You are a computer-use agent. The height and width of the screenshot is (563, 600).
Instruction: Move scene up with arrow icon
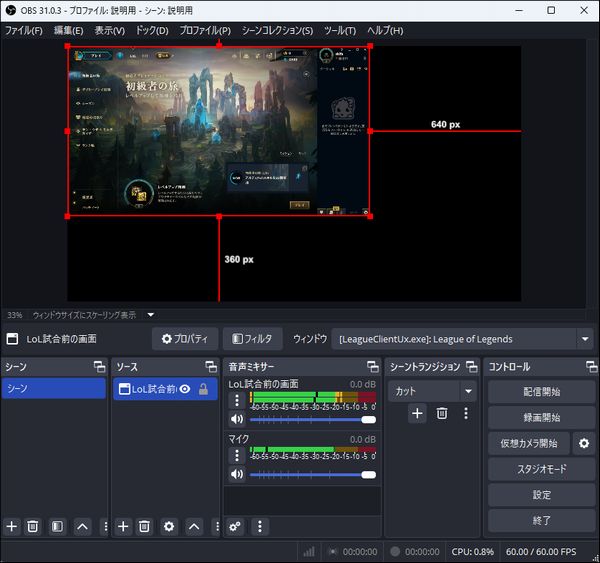click(82, 527)
